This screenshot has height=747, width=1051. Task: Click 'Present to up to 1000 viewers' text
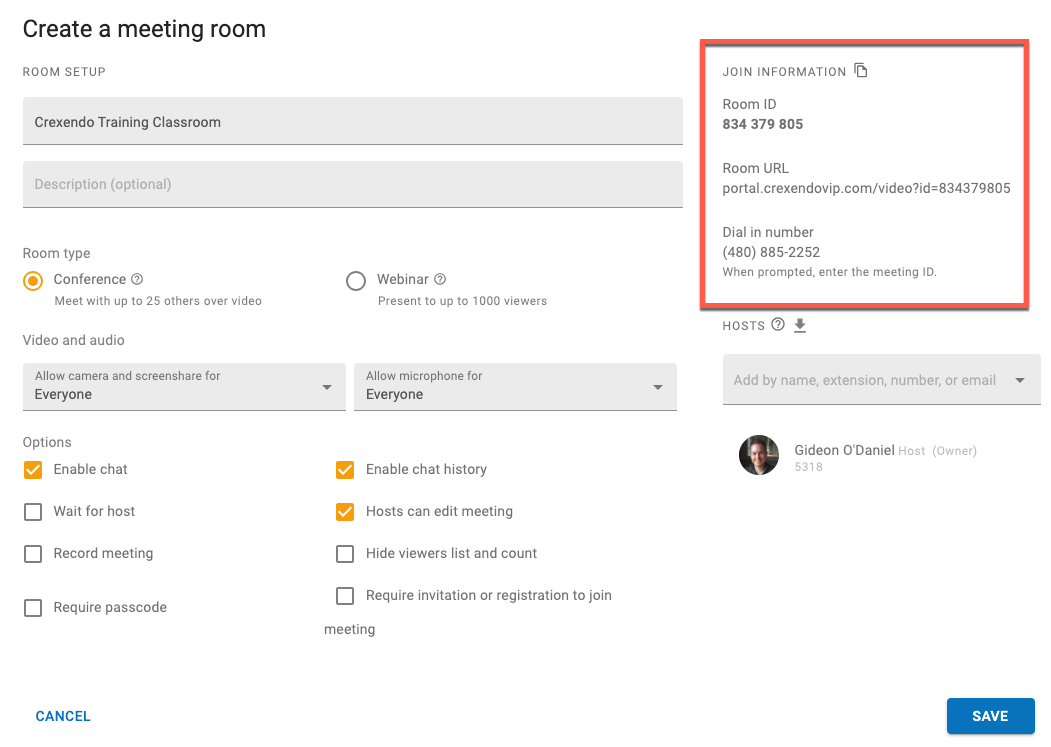point(462,301)
